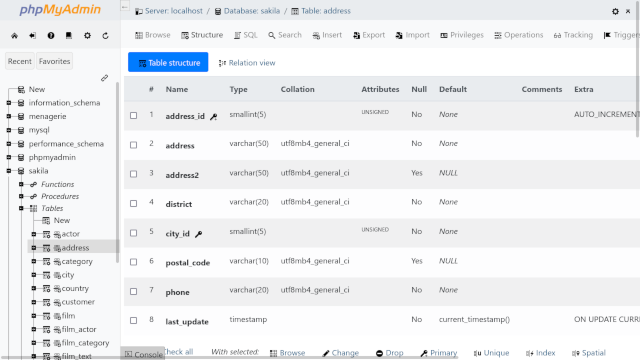Open phpMyAdmin documentation question-mark icon

click(51, 36)
